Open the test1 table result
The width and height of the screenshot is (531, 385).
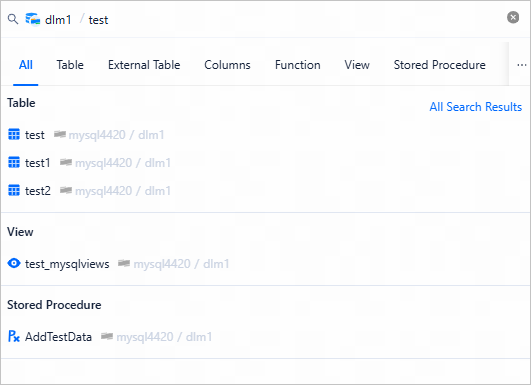(38, 163)
